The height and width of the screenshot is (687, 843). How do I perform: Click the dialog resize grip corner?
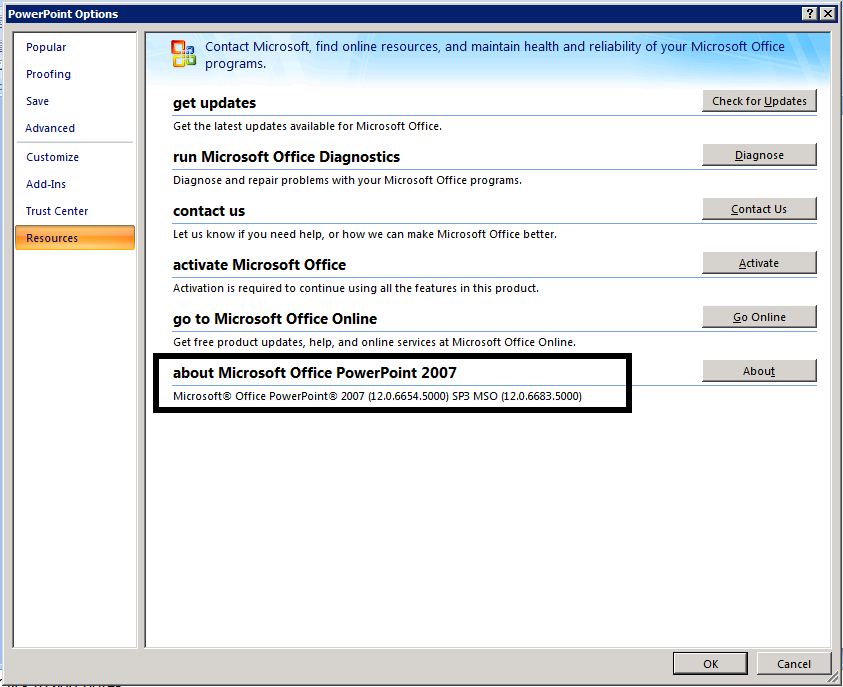click(x=832, y=678)
